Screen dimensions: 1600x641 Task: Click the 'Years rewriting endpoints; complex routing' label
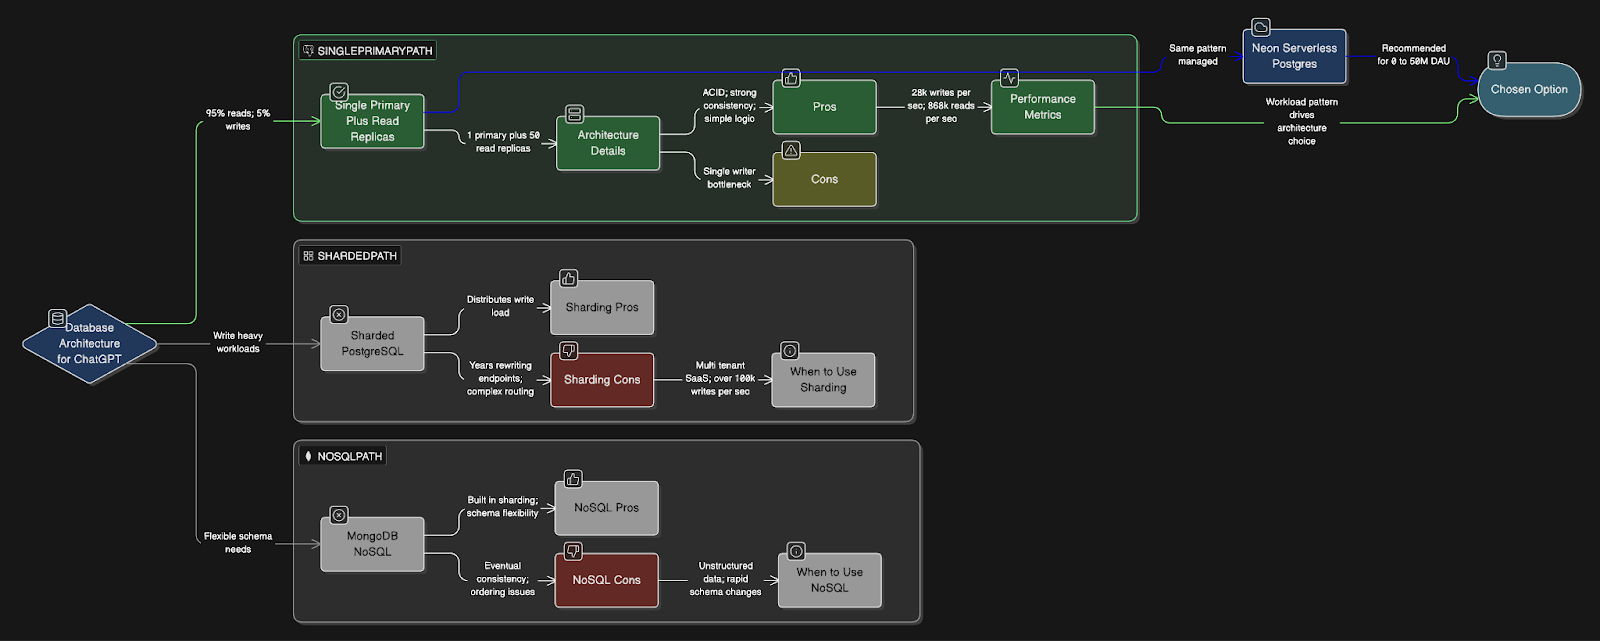(x=500, y=379)
